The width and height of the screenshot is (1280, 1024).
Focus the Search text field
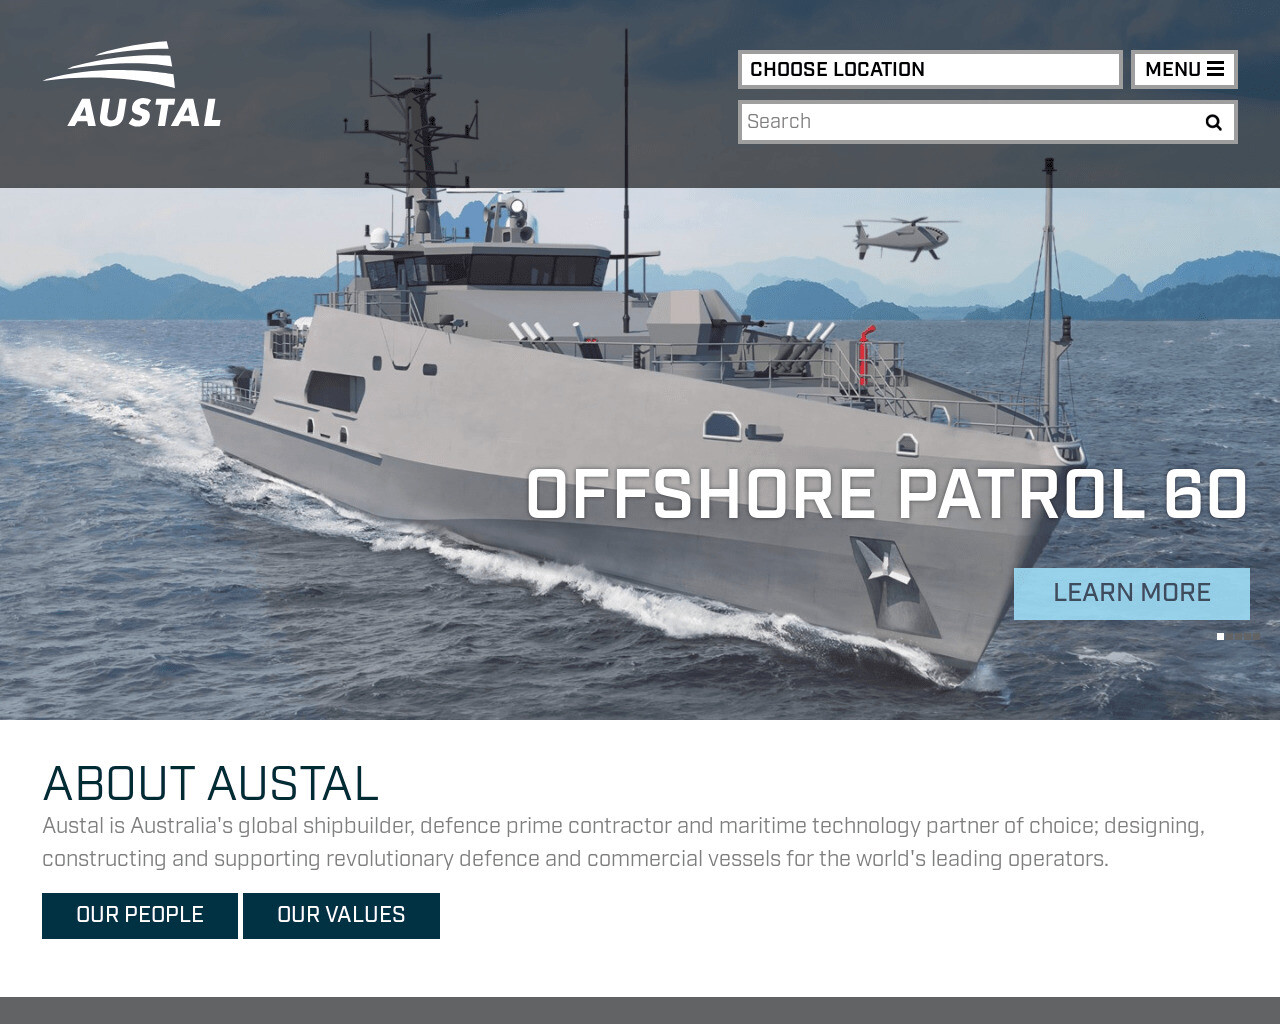point(968,122)
